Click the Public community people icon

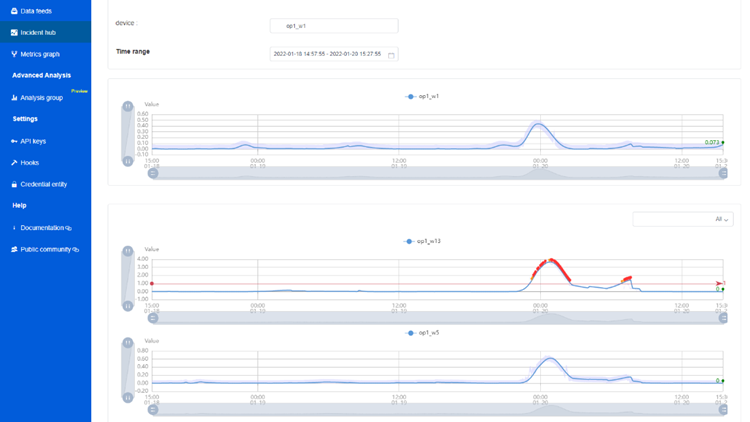click(x=14, y=249)
